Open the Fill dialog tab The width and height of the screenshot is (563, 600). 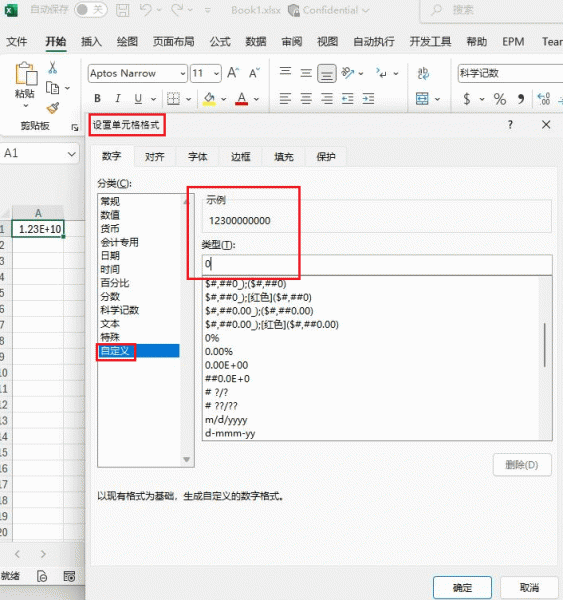(284, 157)
